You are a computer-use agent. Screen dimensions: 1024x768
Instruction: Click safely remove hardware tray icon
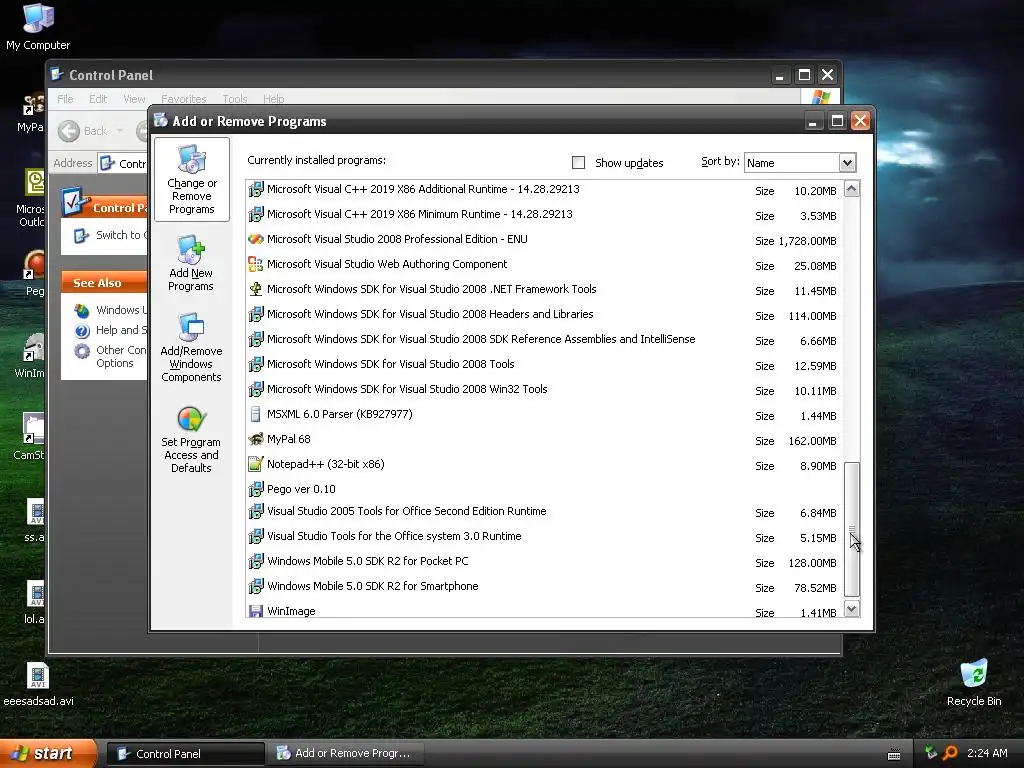click(x=931, y=753)
